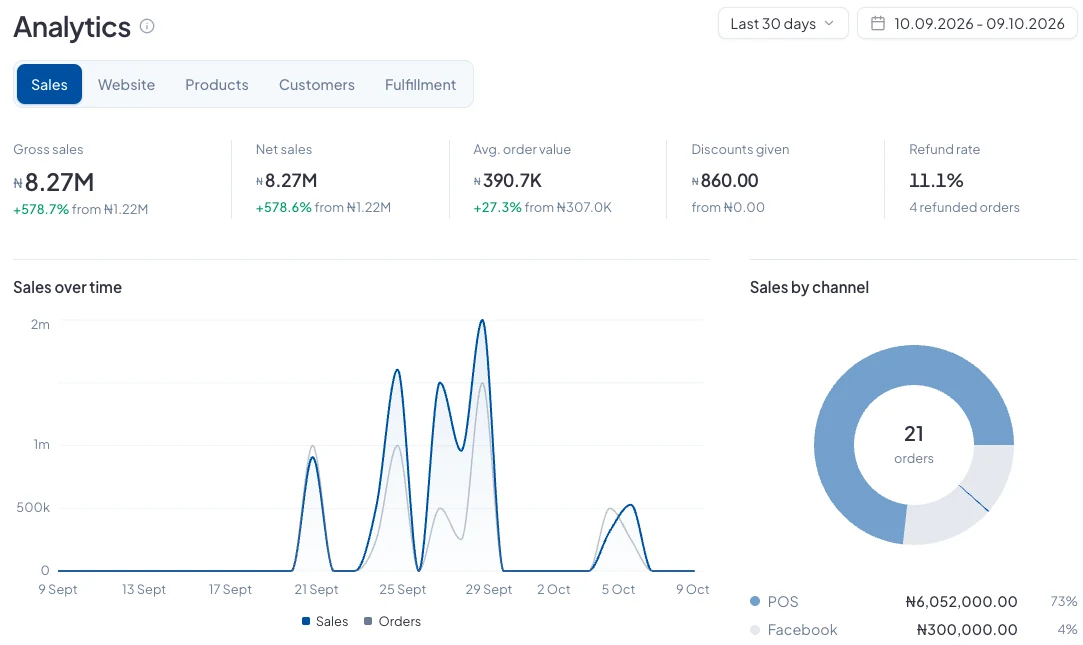
Task: Click the ₦390.7K average order value
Action: (508, 181)
